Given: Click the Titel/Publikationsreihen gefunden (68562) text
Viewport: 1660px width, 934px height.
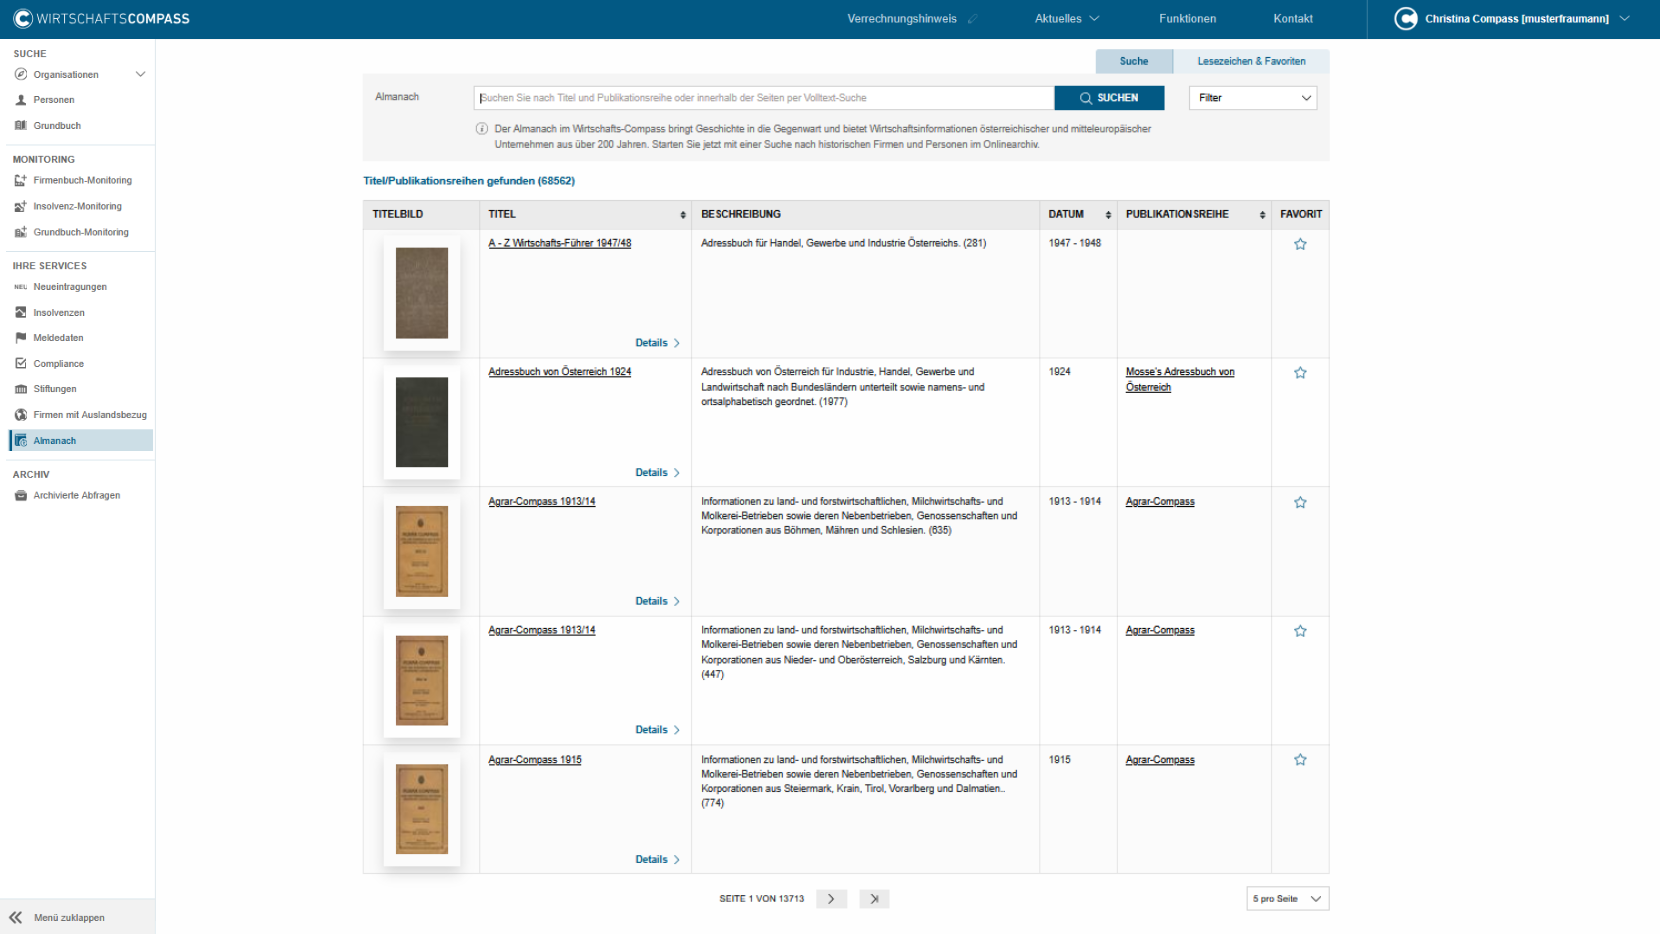Looking at the screenshot, I should [x=469, y=181].
